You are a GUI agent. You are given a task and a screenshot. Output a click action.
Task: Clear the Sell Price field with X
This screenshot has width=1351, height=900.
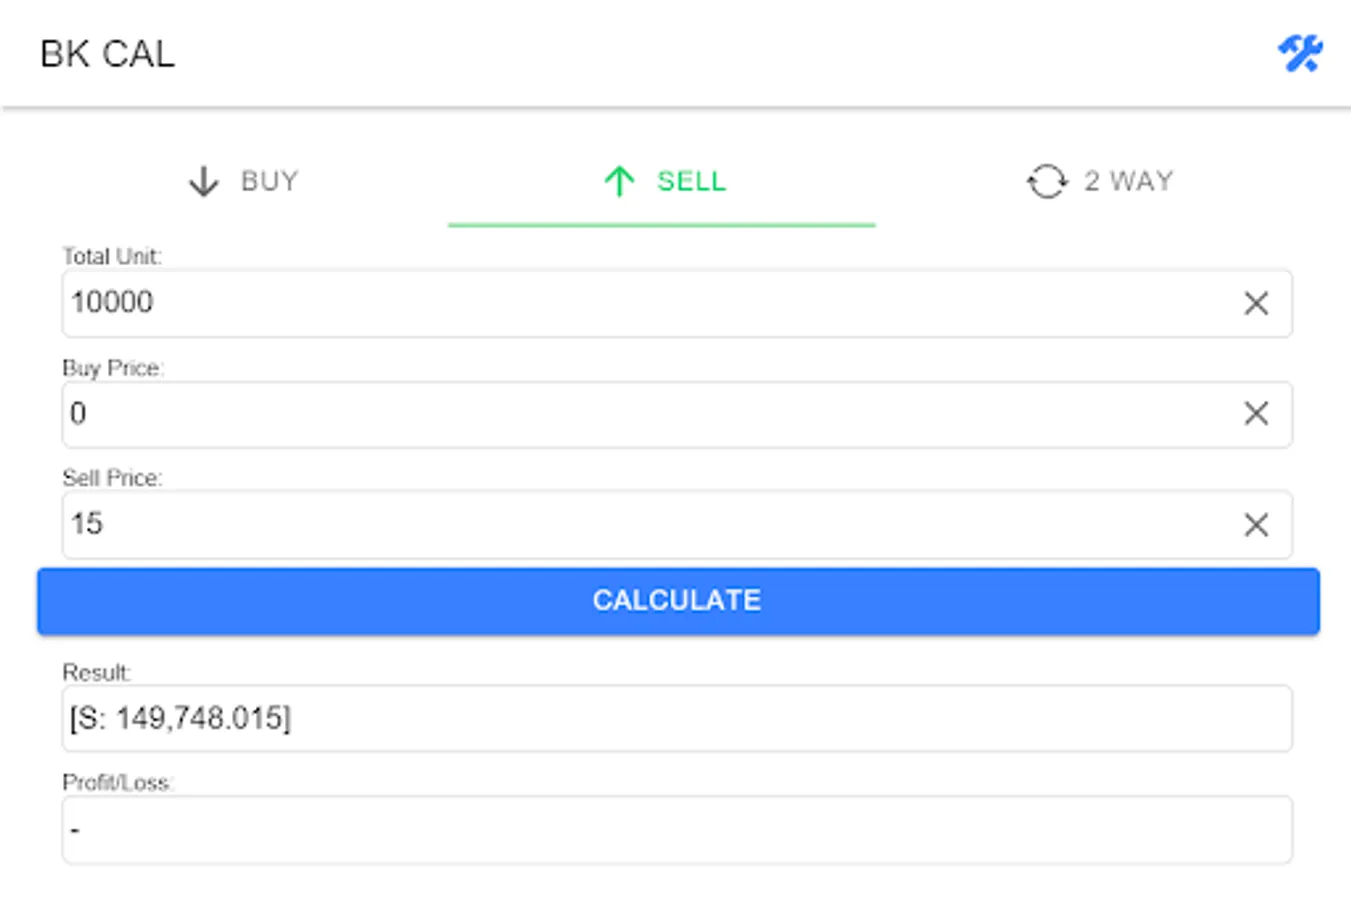coord(1256,524)
